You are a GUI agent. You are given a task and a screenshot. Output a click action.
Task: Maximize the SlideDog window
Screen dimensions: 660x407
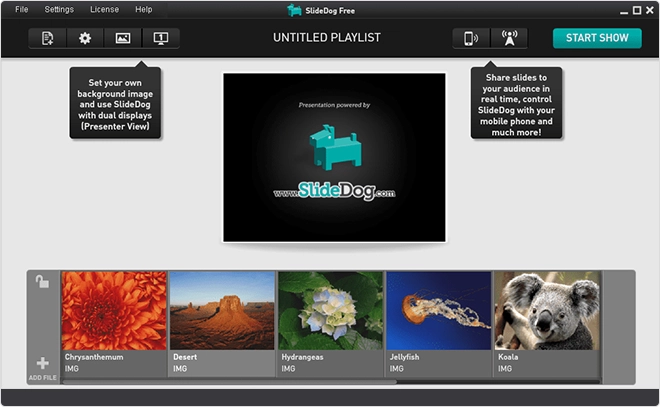pyautogui.click(x=637, y=10)
